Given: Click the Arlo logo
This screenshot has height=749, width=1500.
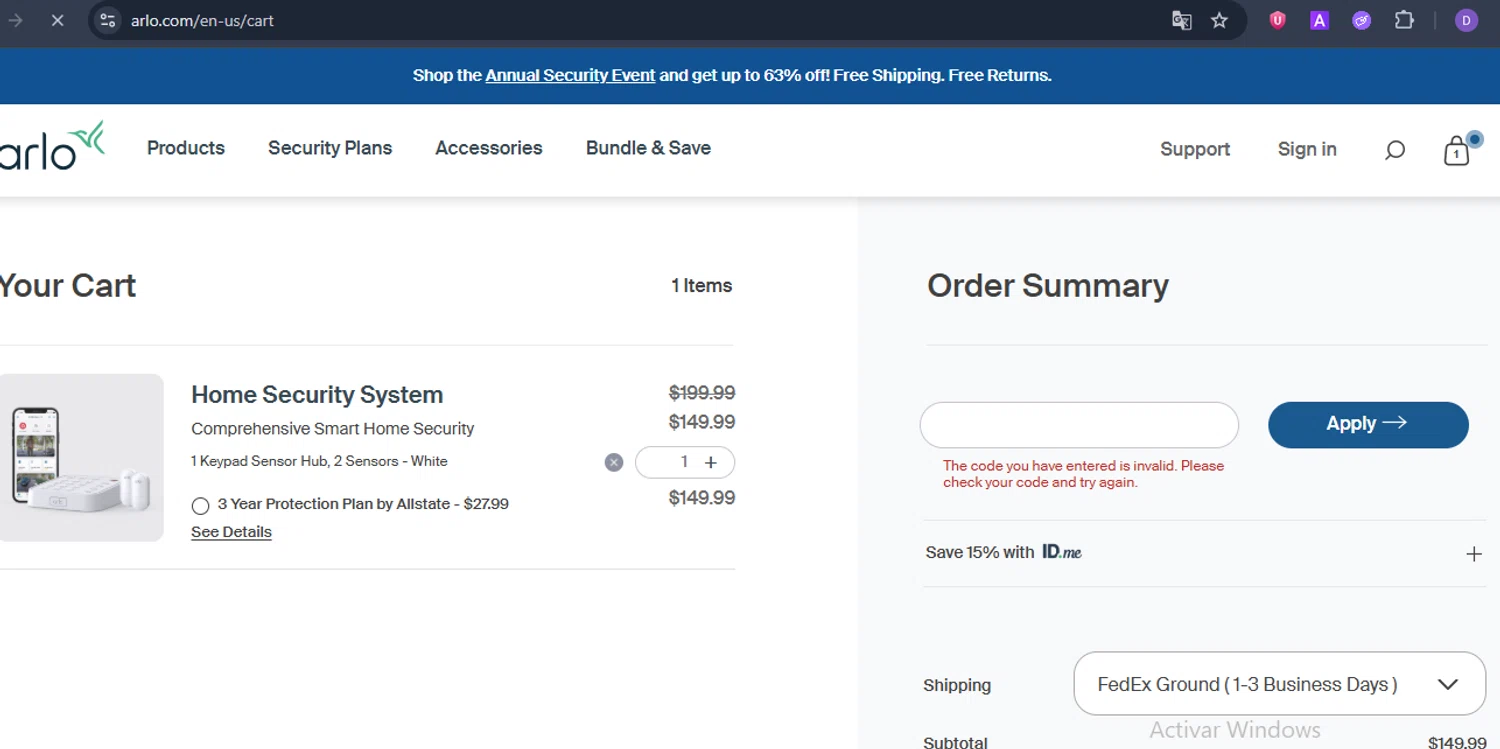Looking at the screenshot, I should 52,147.
